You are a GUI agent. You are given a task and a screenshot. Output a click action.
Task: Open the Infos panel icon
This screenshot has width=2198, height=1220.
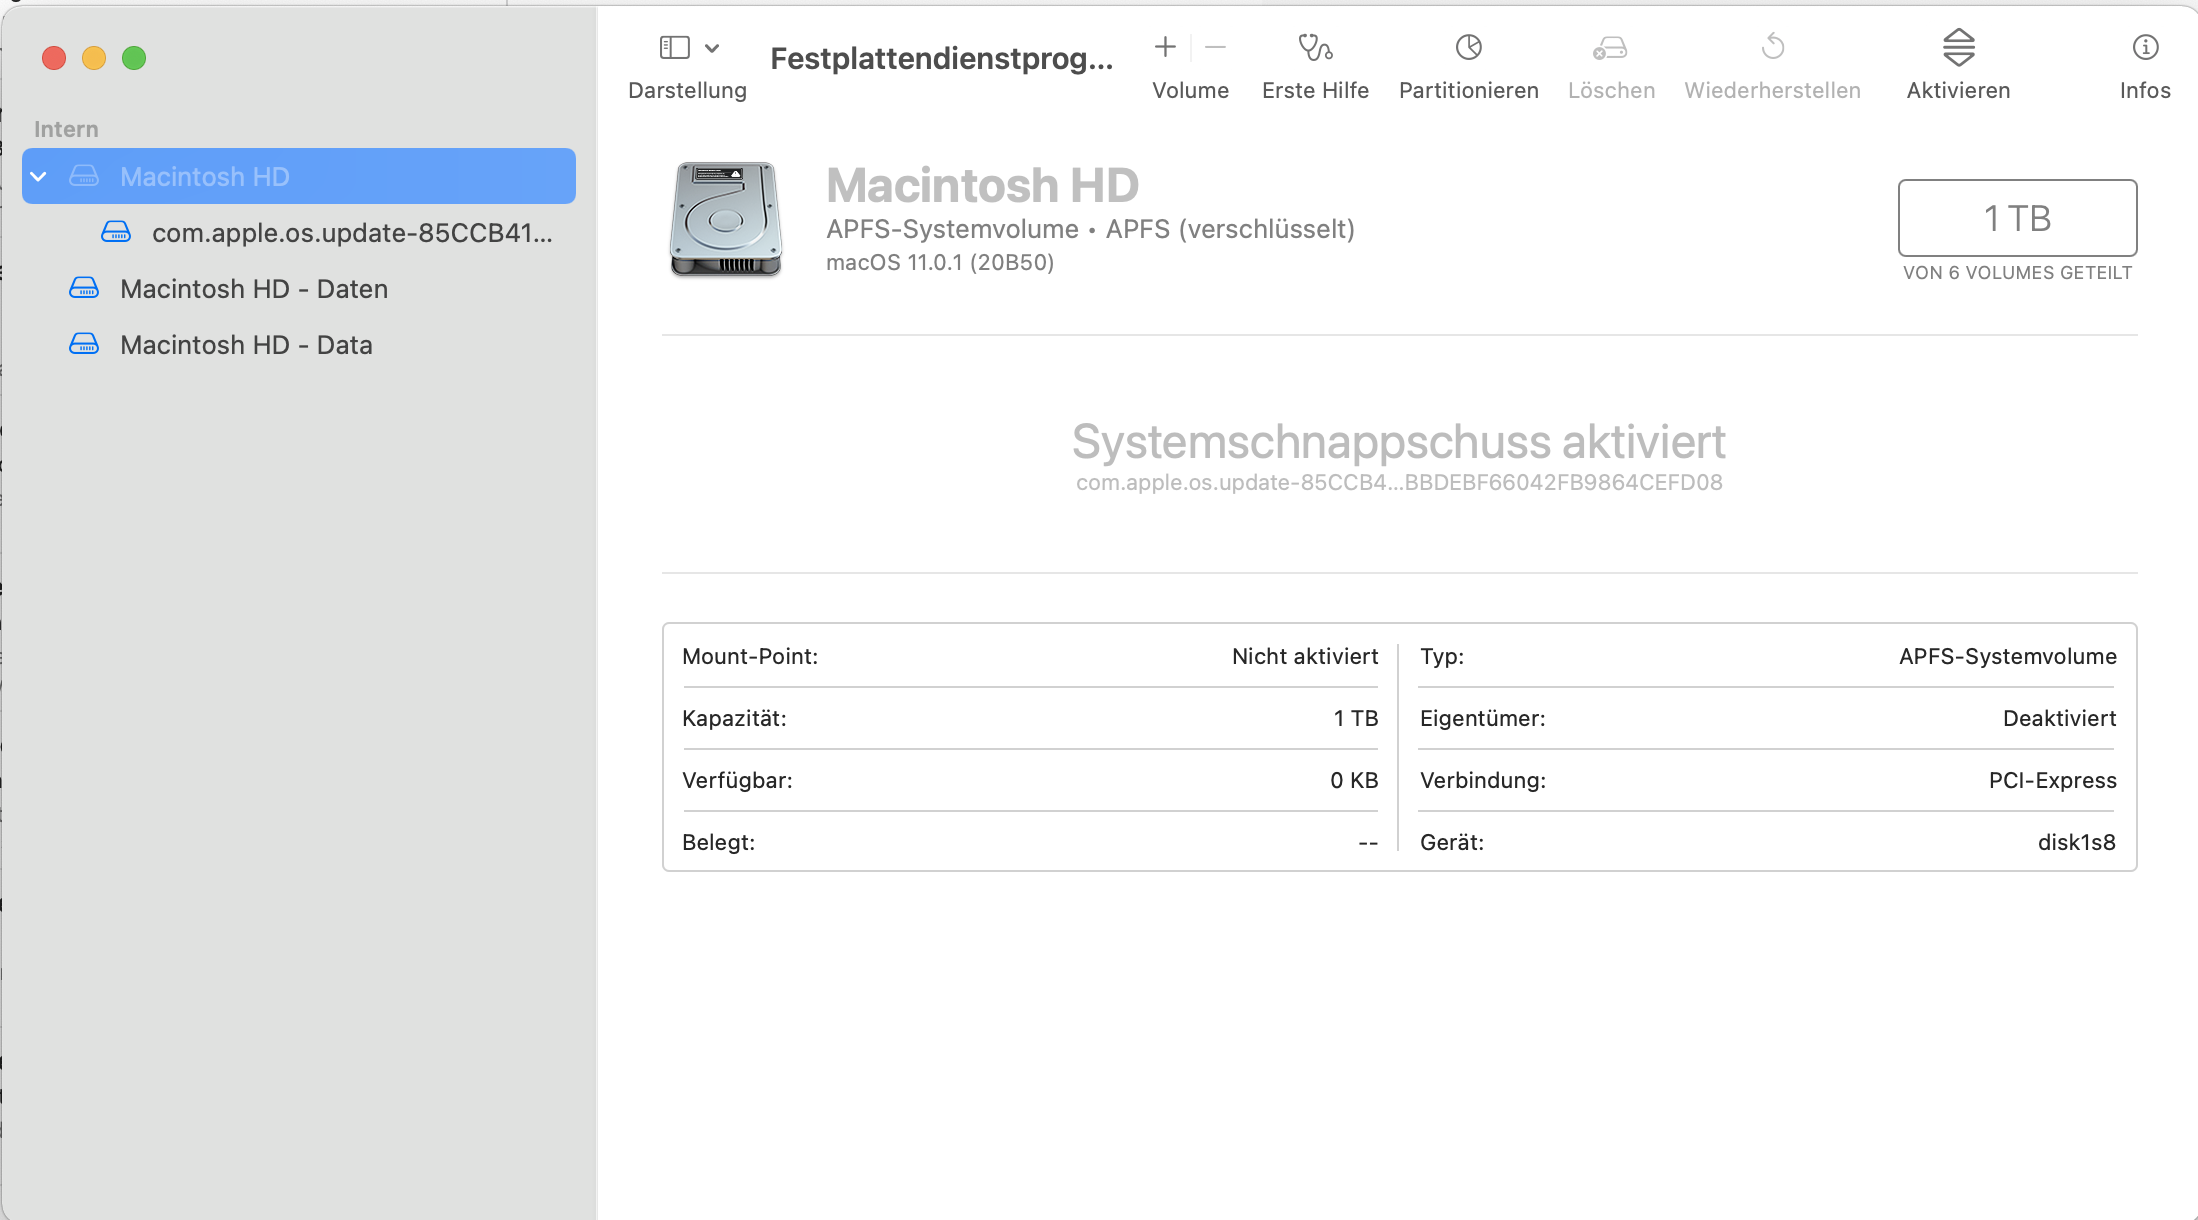tap(2145, 47)
